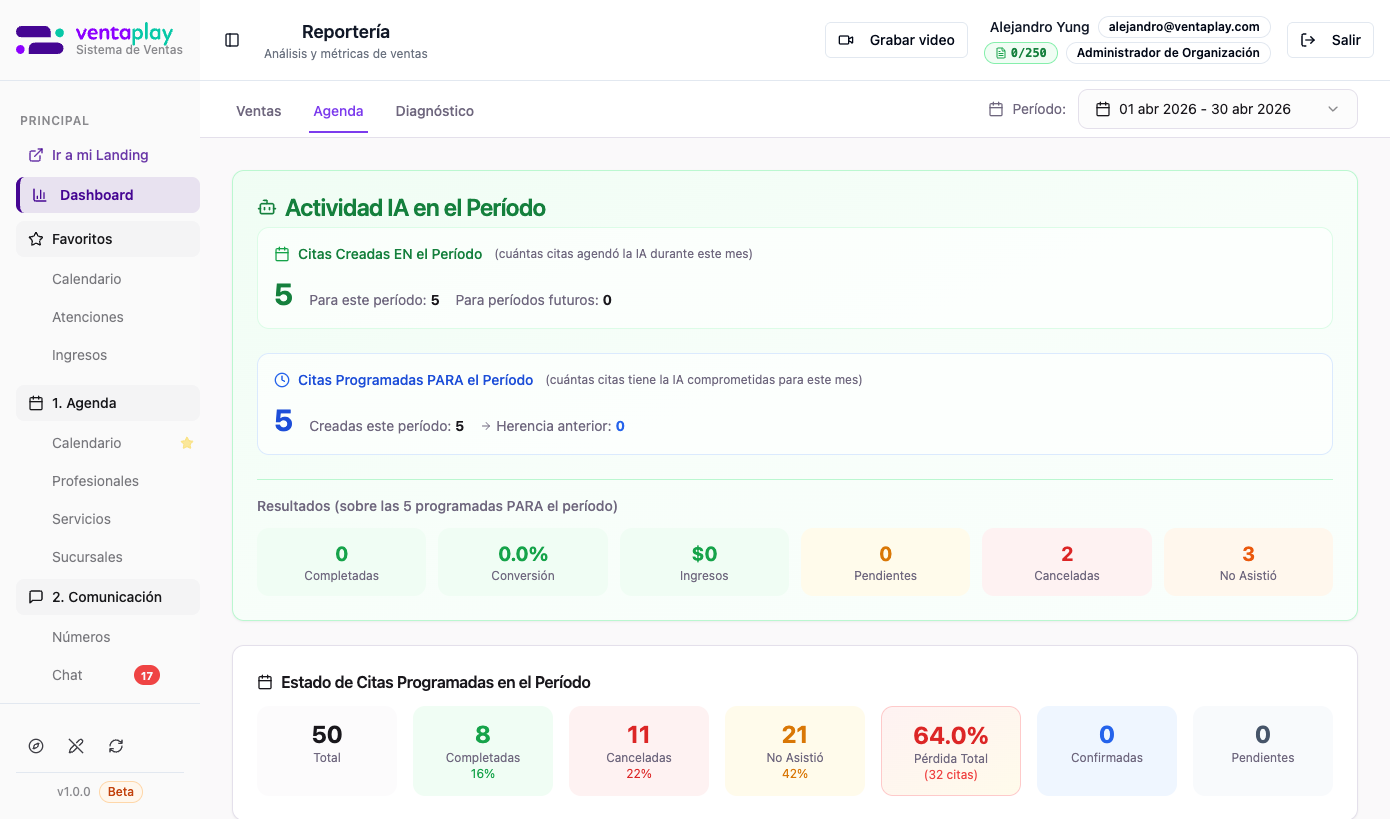
Task: Click the red 17 badge next to Chat
Action: pos(147,675)
